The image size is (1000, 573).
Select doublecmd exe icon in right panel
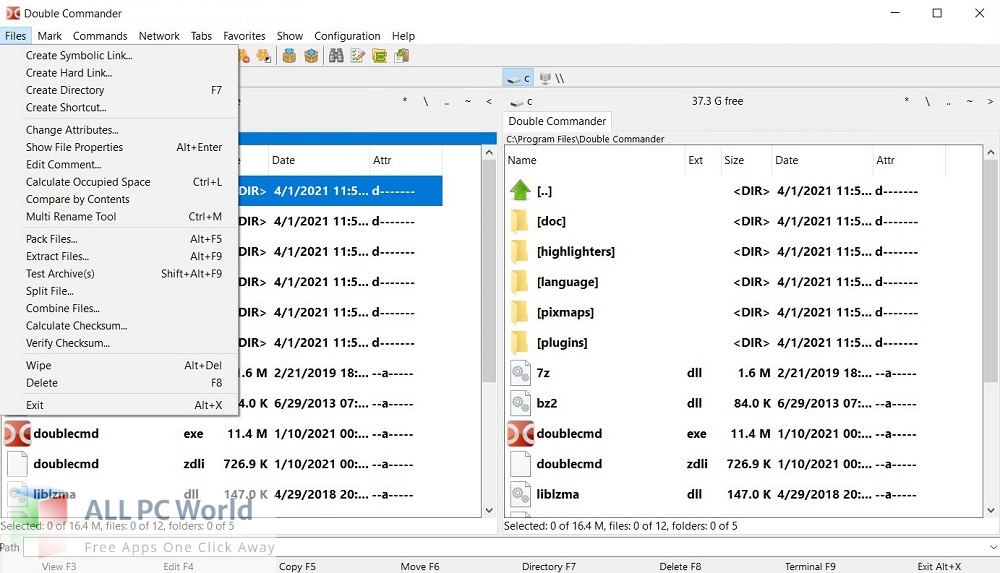tap(520, 433)
